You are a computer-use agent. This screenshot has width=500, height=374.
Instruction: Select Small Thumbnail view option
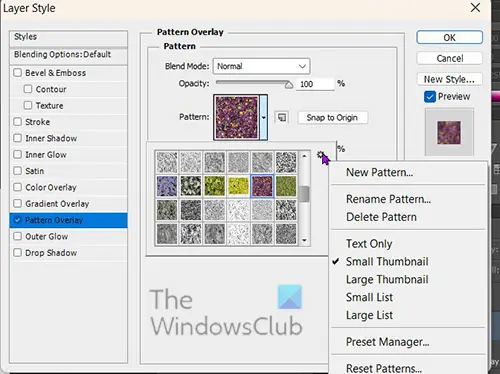[387, 261]
